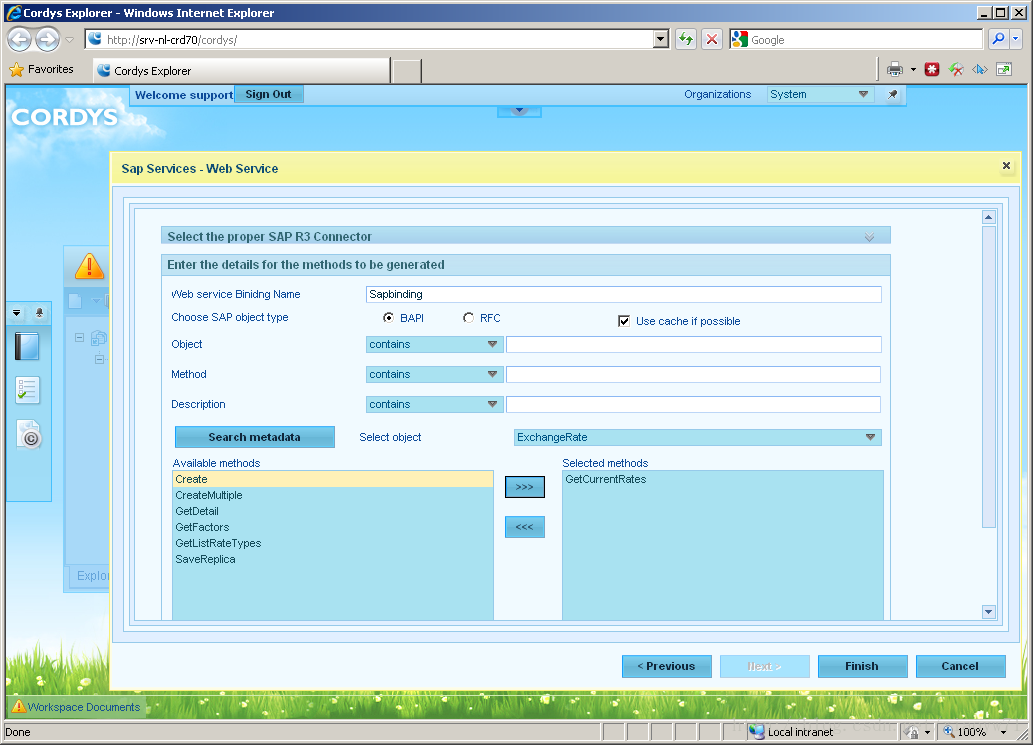The width and height of the screenshot is (1033, 745).
Task: Click the dialog scrollbar up arrow
Action: [988, 217]
